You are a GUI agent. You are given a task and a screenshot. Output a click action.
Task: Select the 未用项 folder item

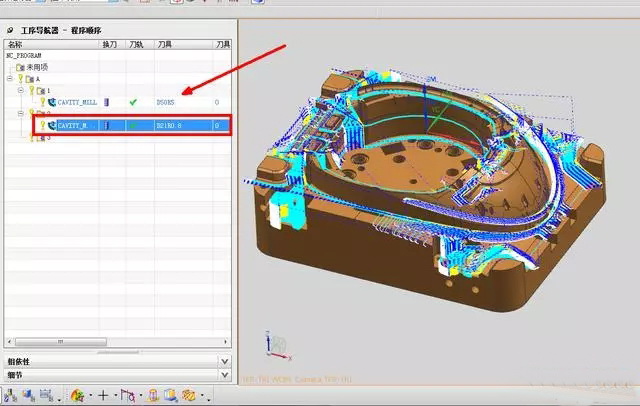[x=38, y=67]
